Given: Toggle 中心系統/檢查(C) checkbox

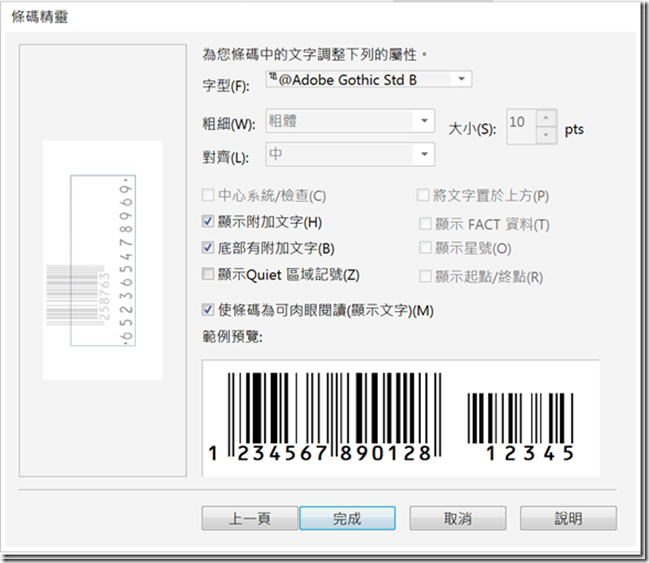Looking at the screenshot, I should [208, 195].
